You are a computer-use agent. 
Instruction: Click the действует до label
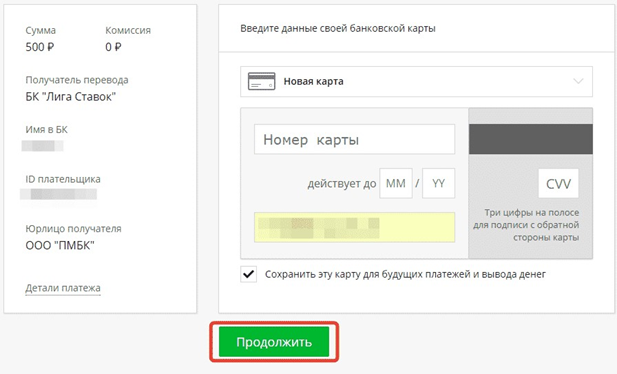click(342, 184)
